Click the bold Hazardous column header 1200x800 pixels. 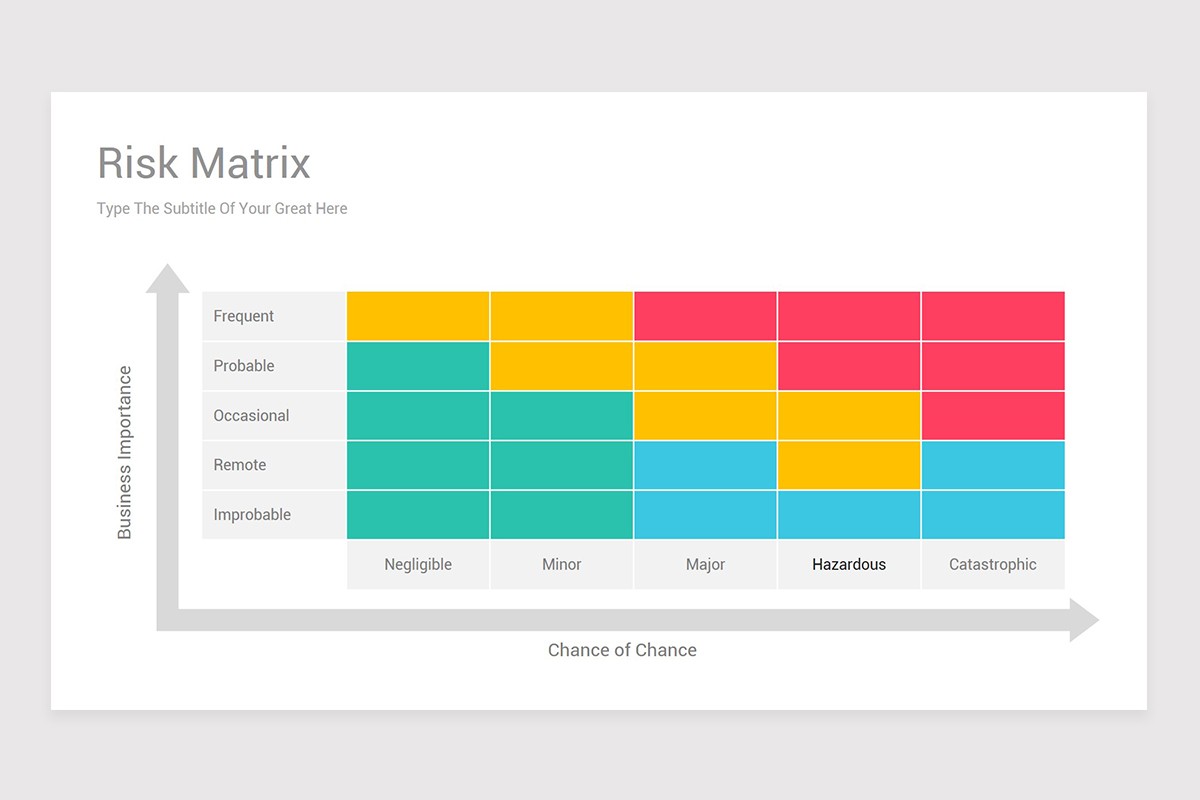coord(849,564)
